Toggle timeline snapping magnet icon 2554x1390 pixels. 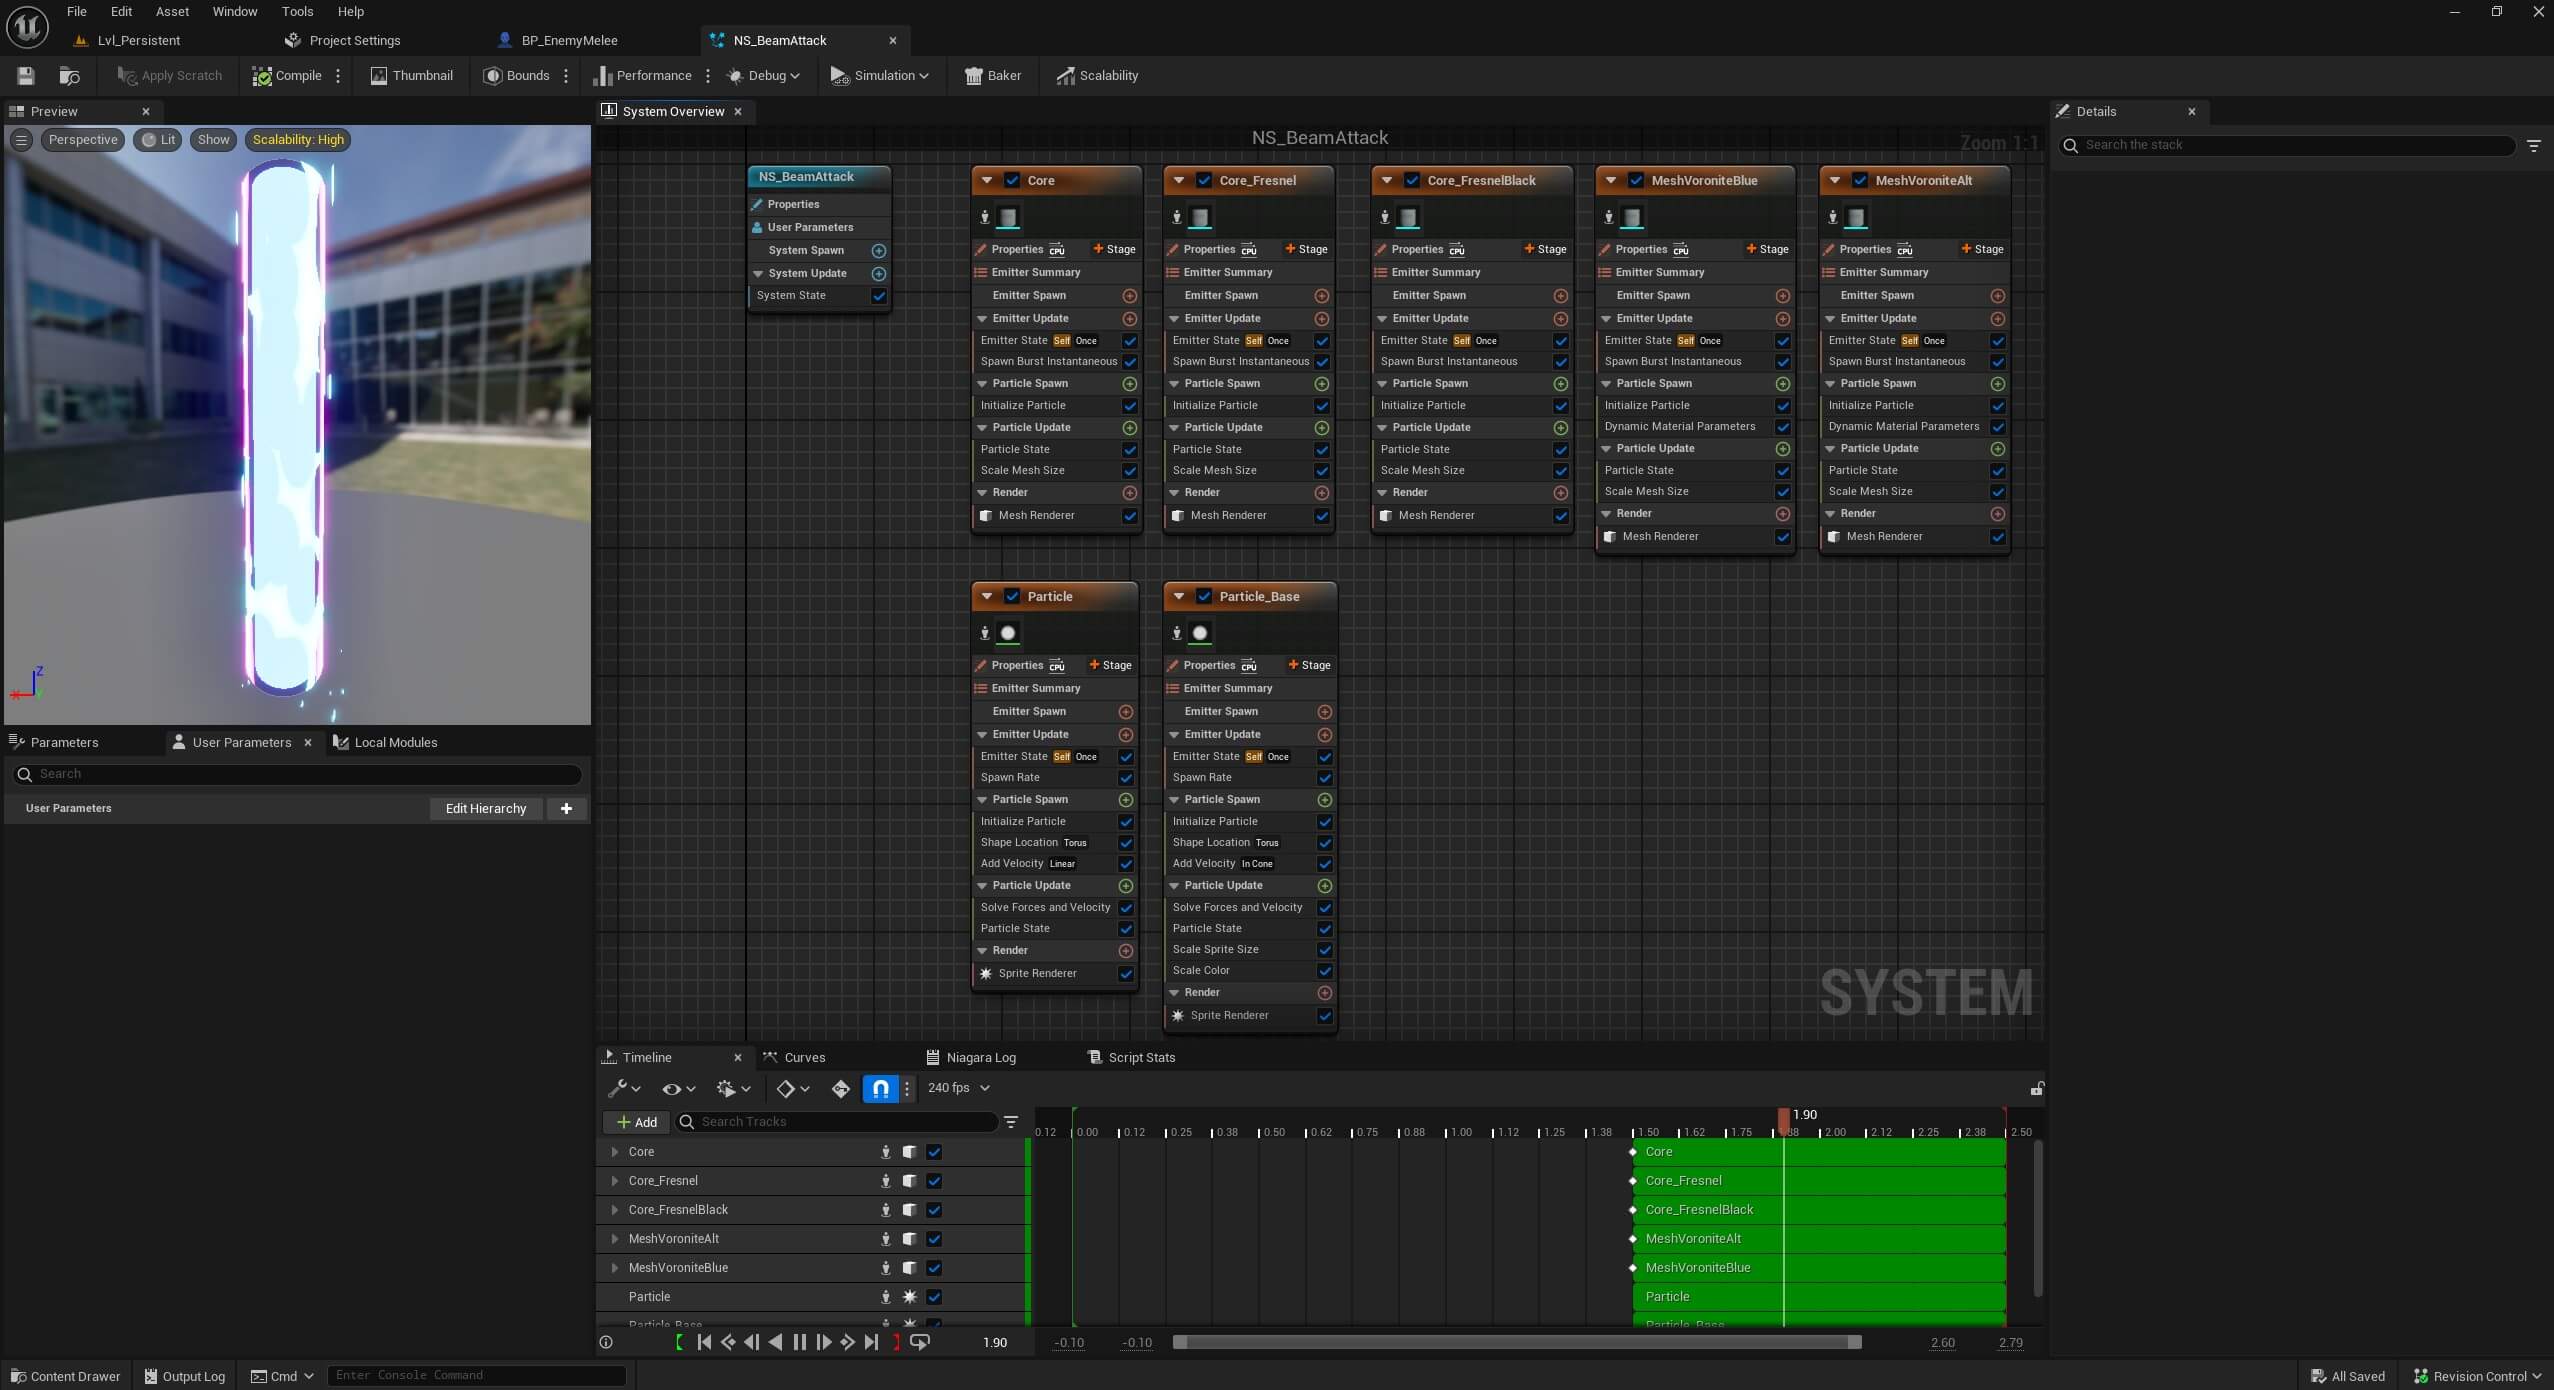(x=880, y=1088)
